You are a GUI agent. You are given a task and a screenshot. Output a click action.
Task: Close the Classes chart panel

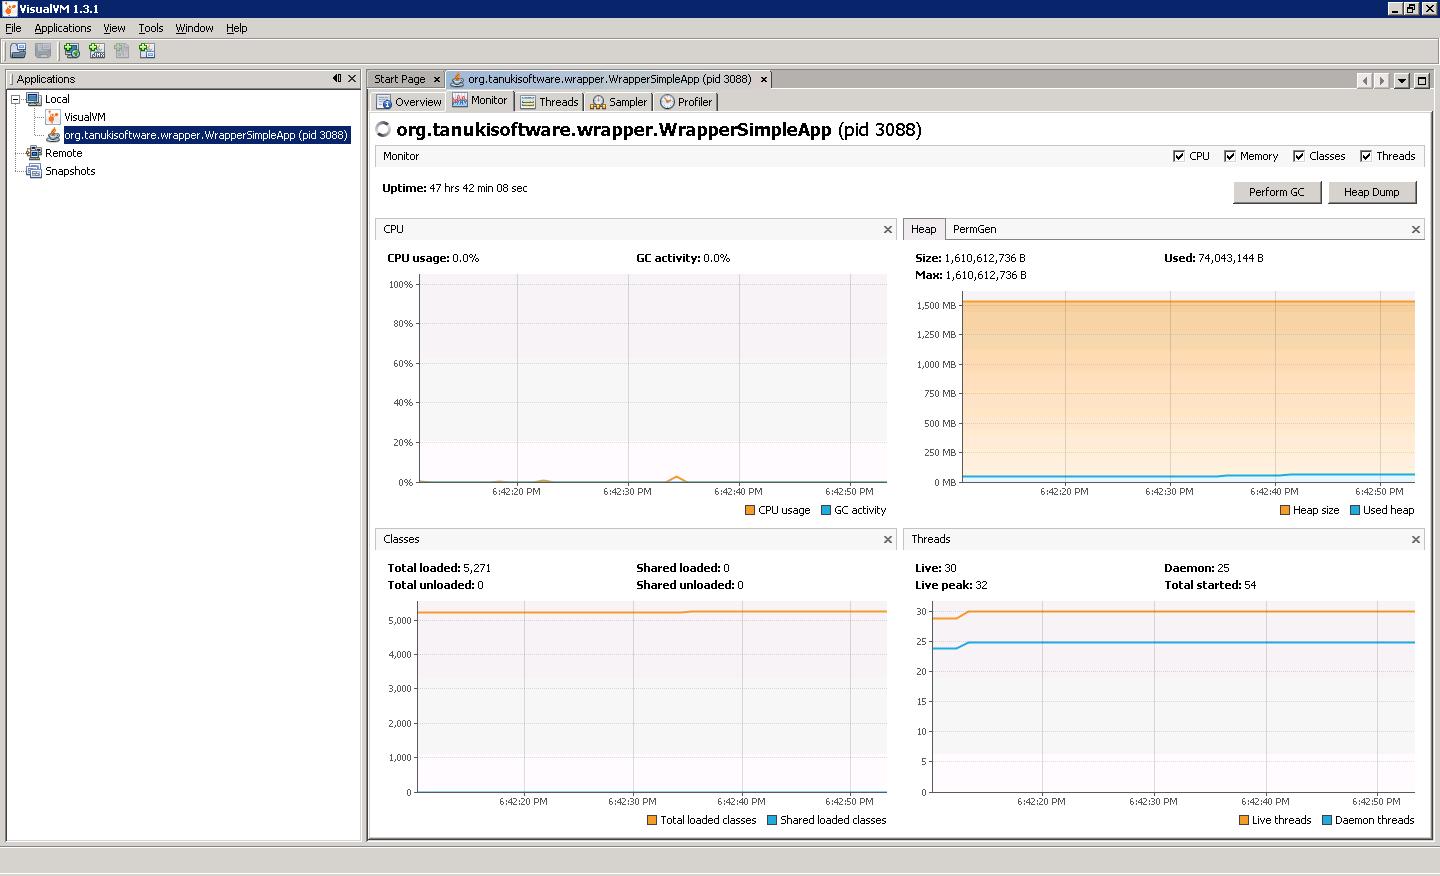pyautogui.click(x=887, y=539)
